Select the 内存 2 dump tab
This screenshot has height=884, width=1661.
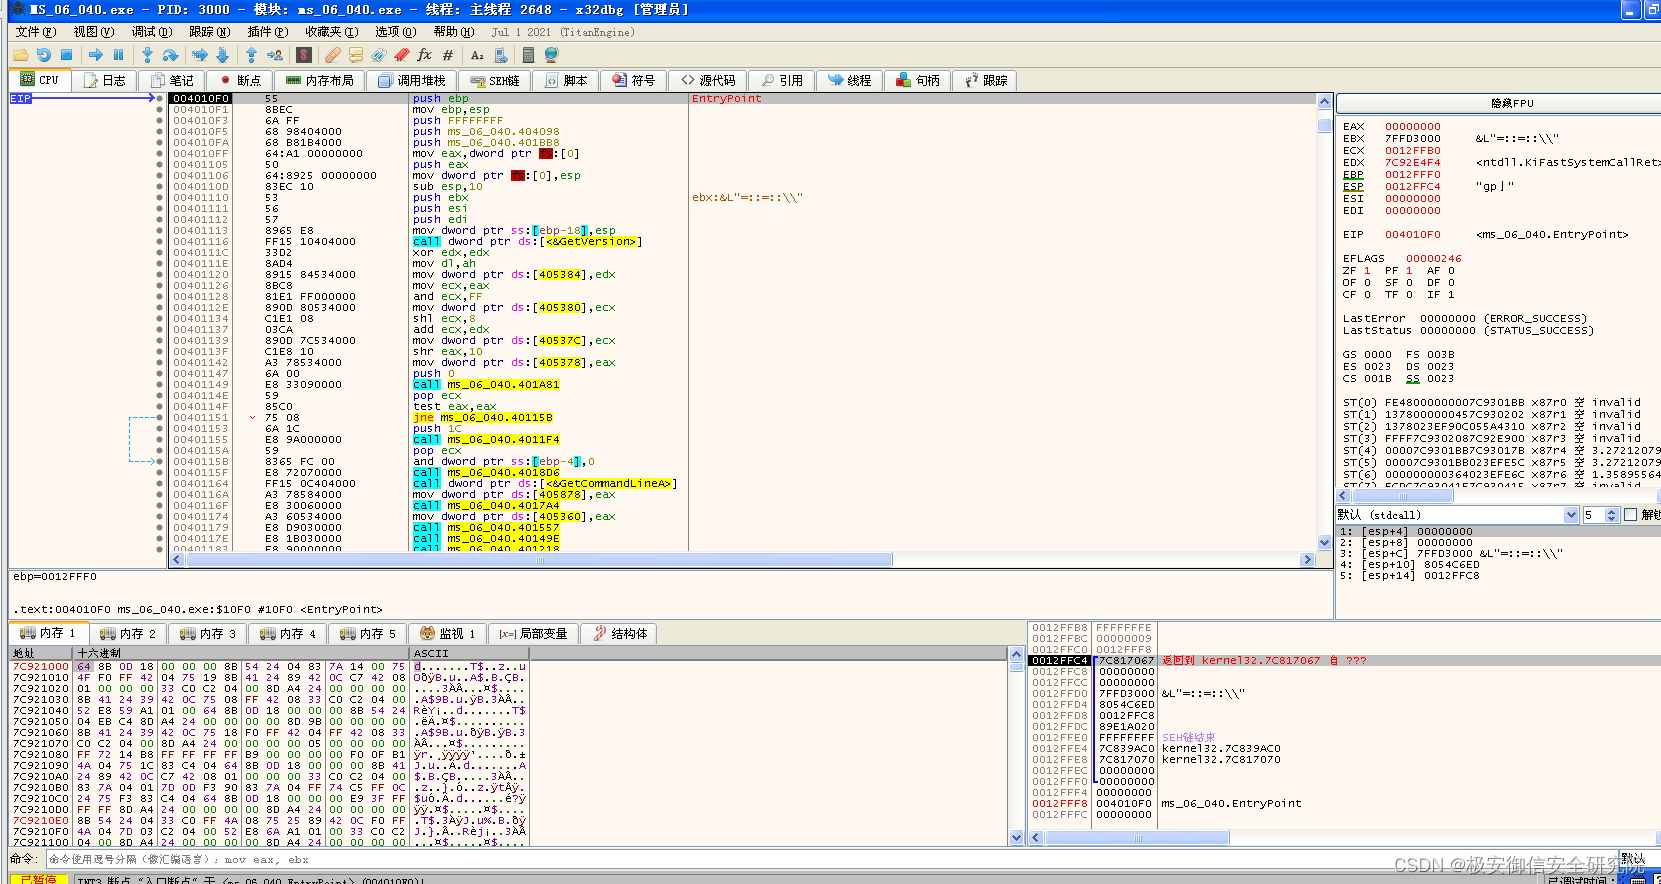pyautogui.click(x=129, y=634)
